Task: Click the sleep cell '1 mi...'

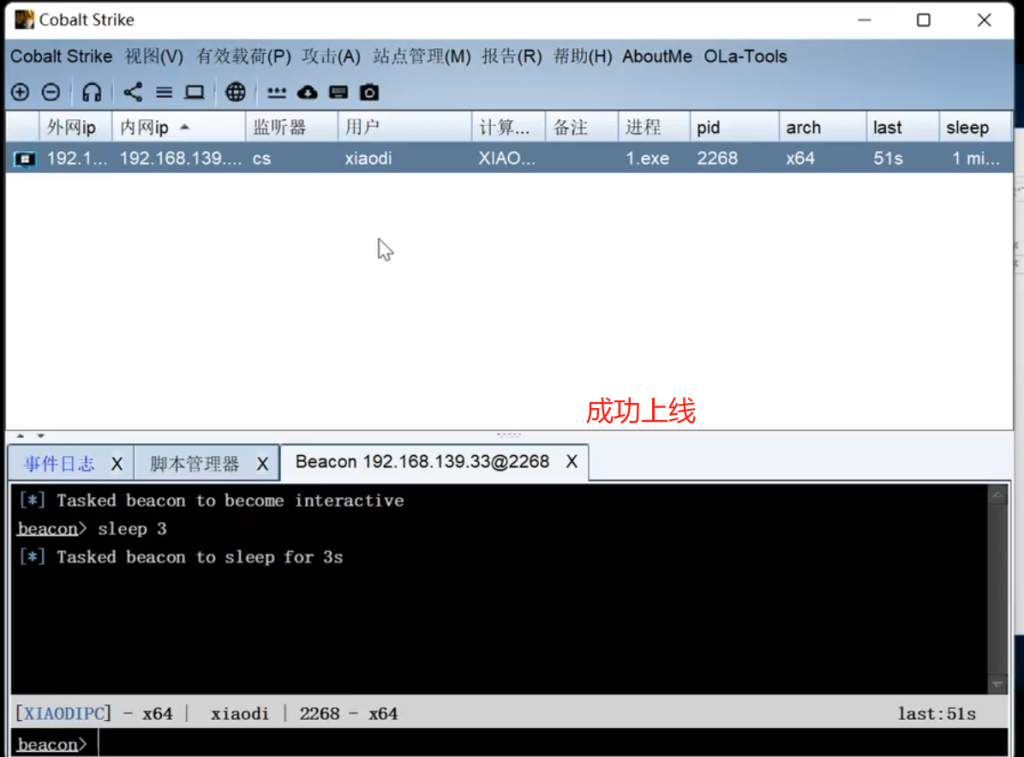Action: click(x=976, y=159)
